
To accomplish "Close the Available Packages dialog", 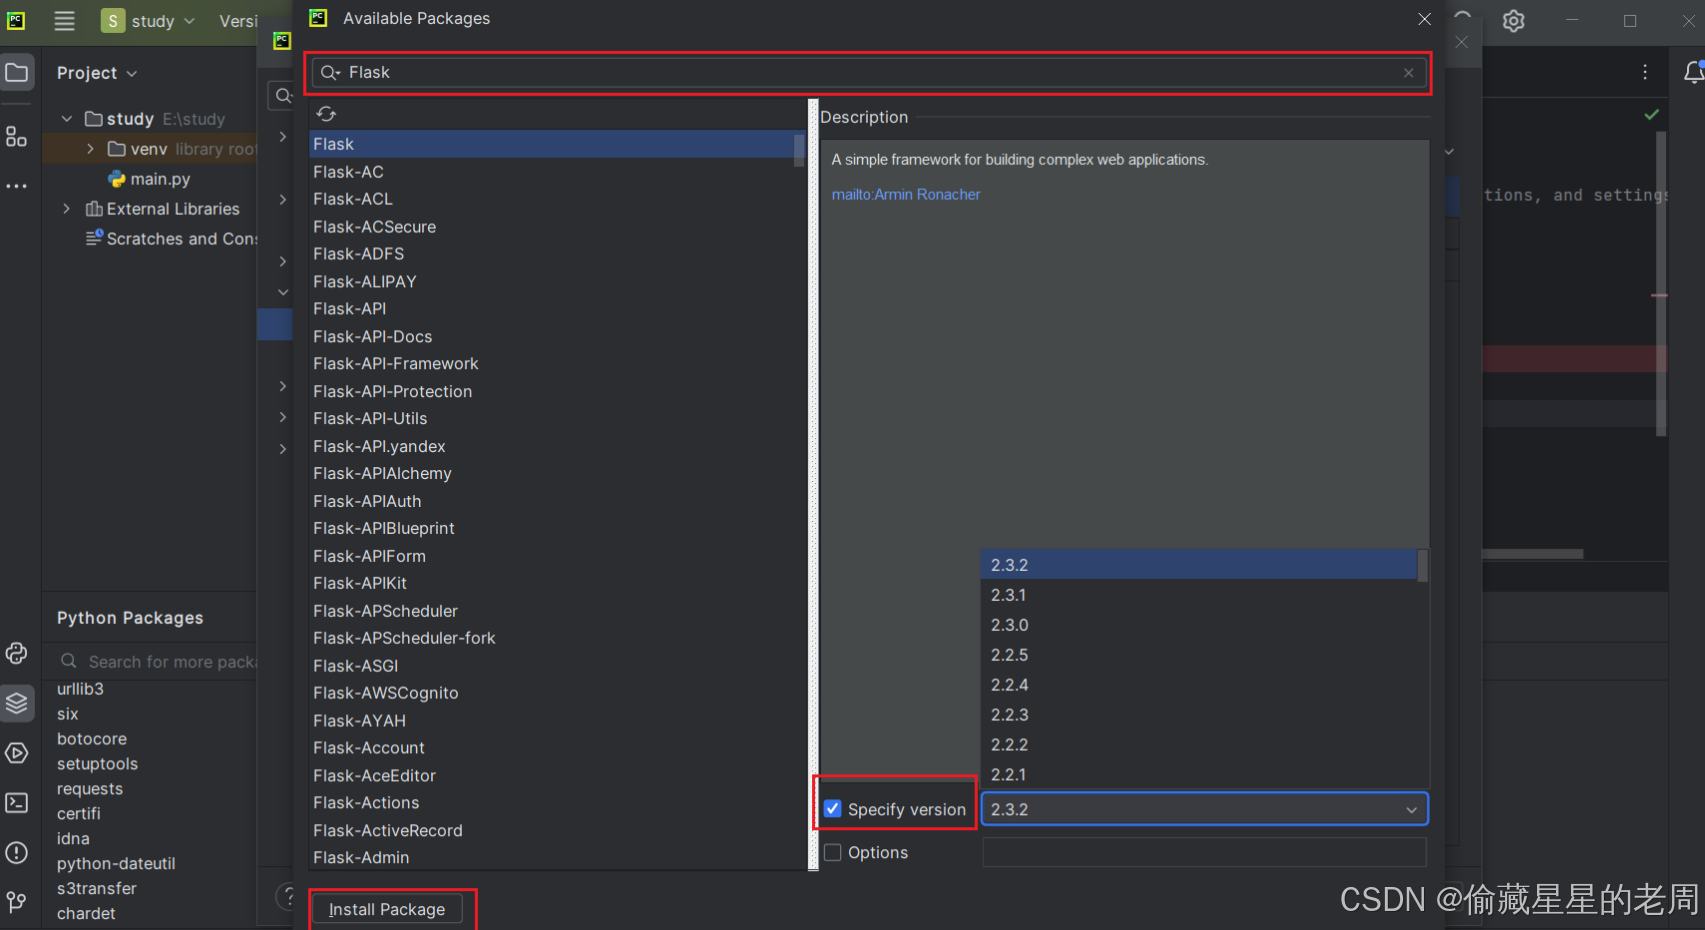I will 1425,19.
